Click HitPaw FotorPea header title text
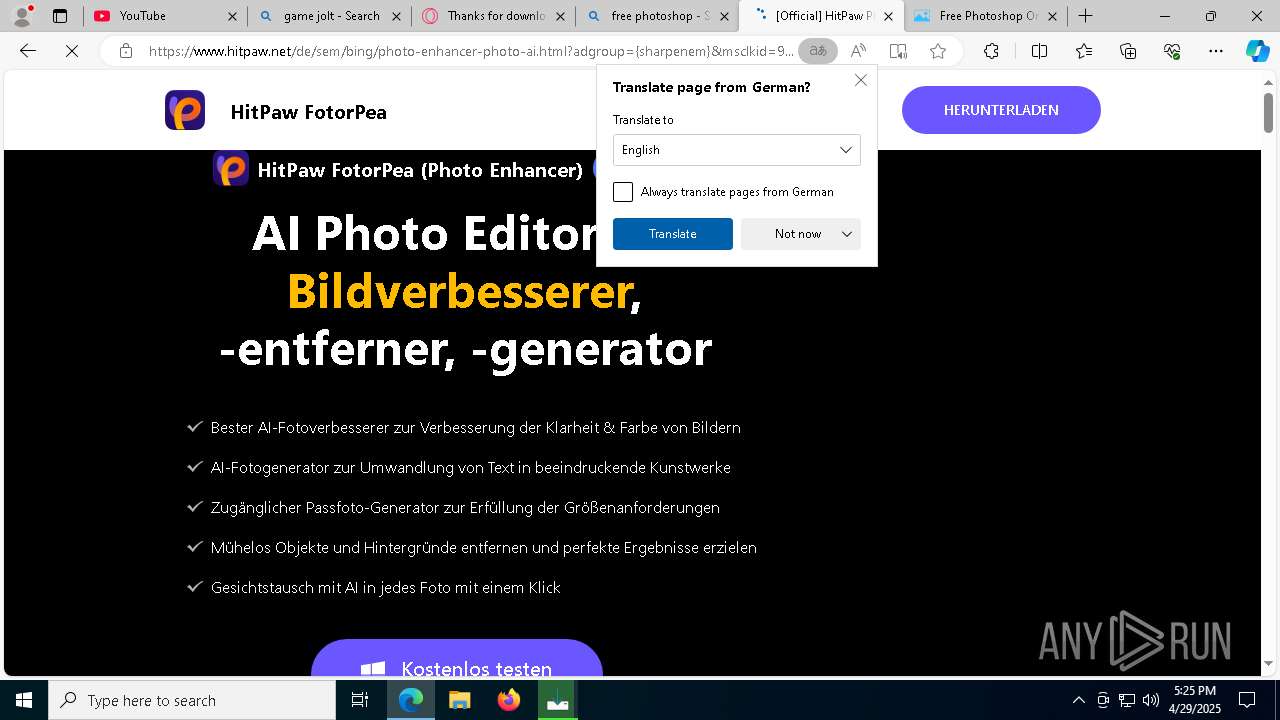The width and height of the screenshot is (1280, 720). point(308,112)
